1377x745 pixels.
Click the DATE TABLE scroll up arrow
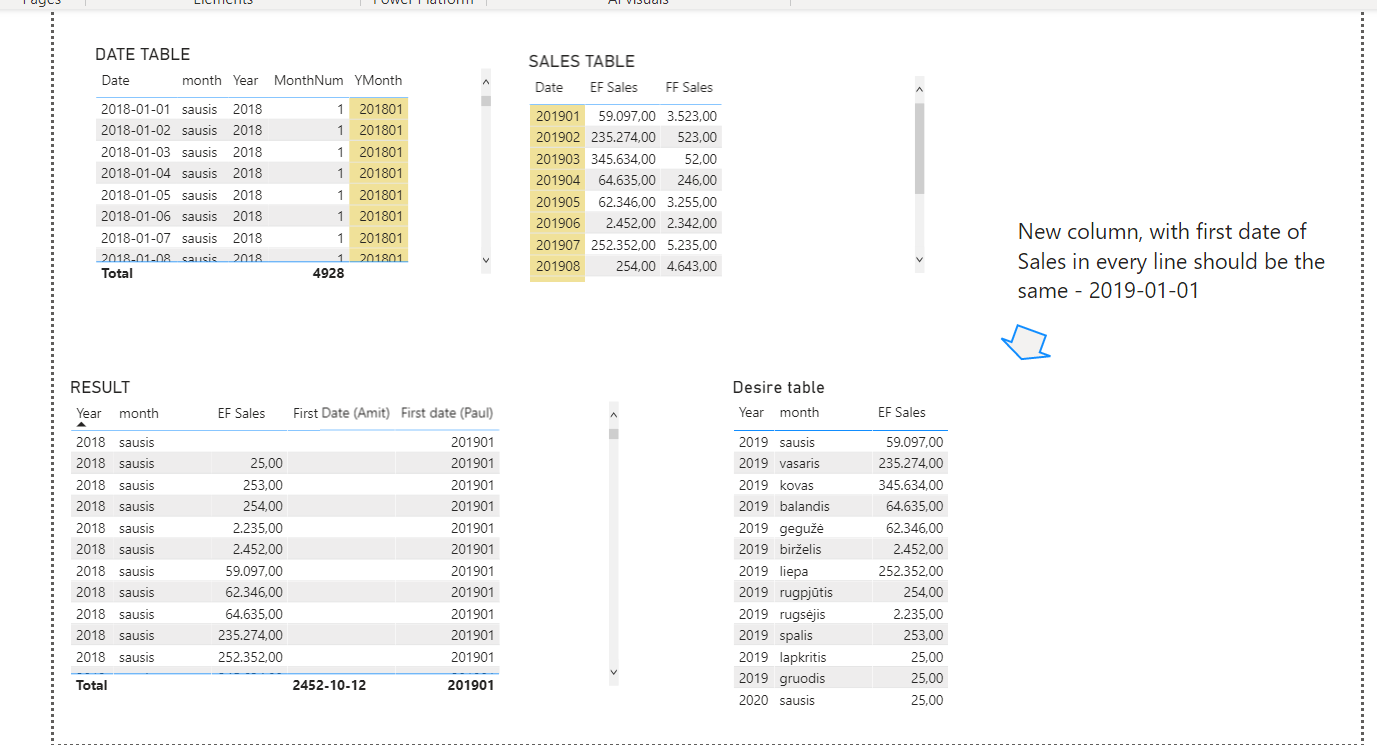(486, 82)
